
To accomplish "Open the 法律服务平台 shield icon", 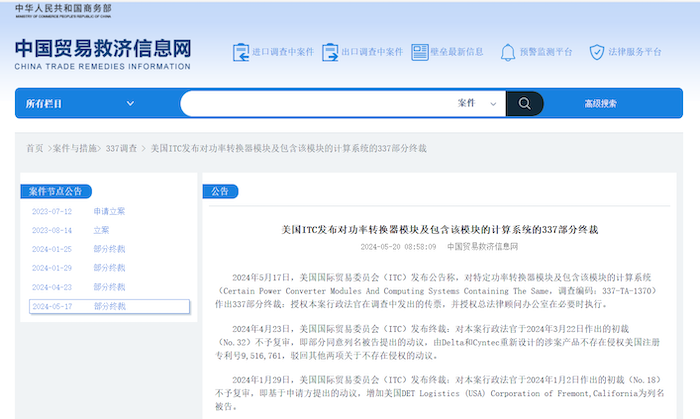I will point(597,52).
